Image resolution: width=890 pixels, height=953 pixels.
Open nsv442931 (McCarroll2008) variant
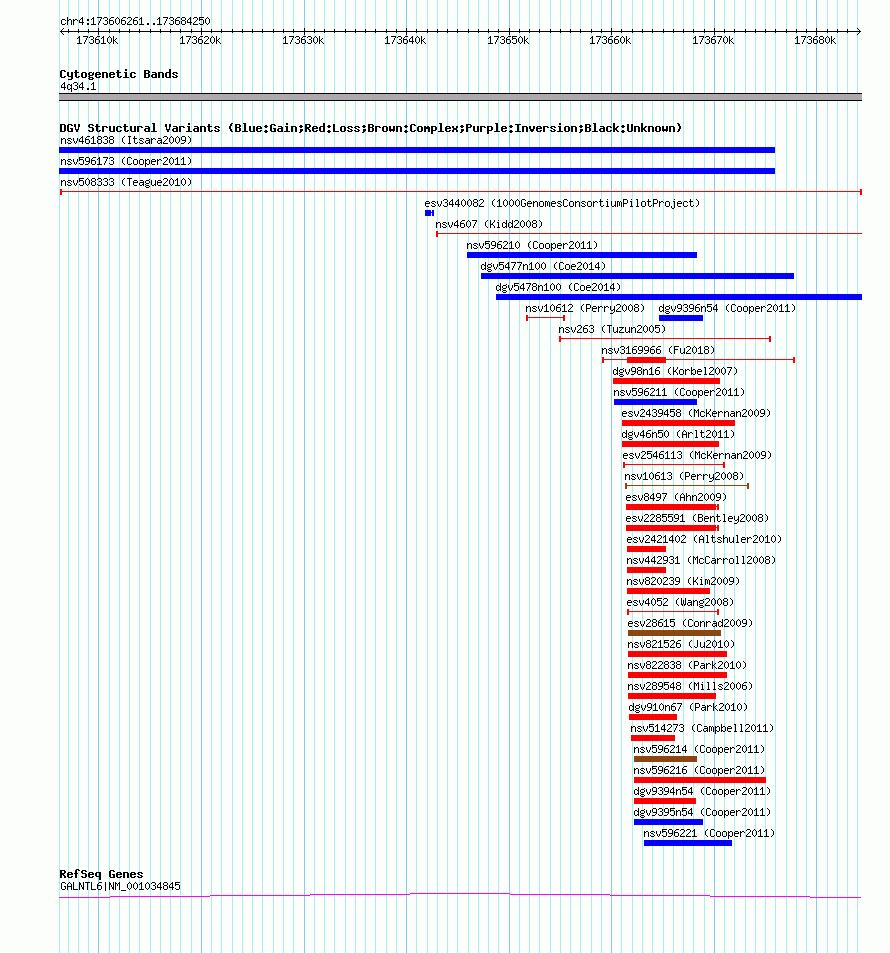(x=702, y=560)
